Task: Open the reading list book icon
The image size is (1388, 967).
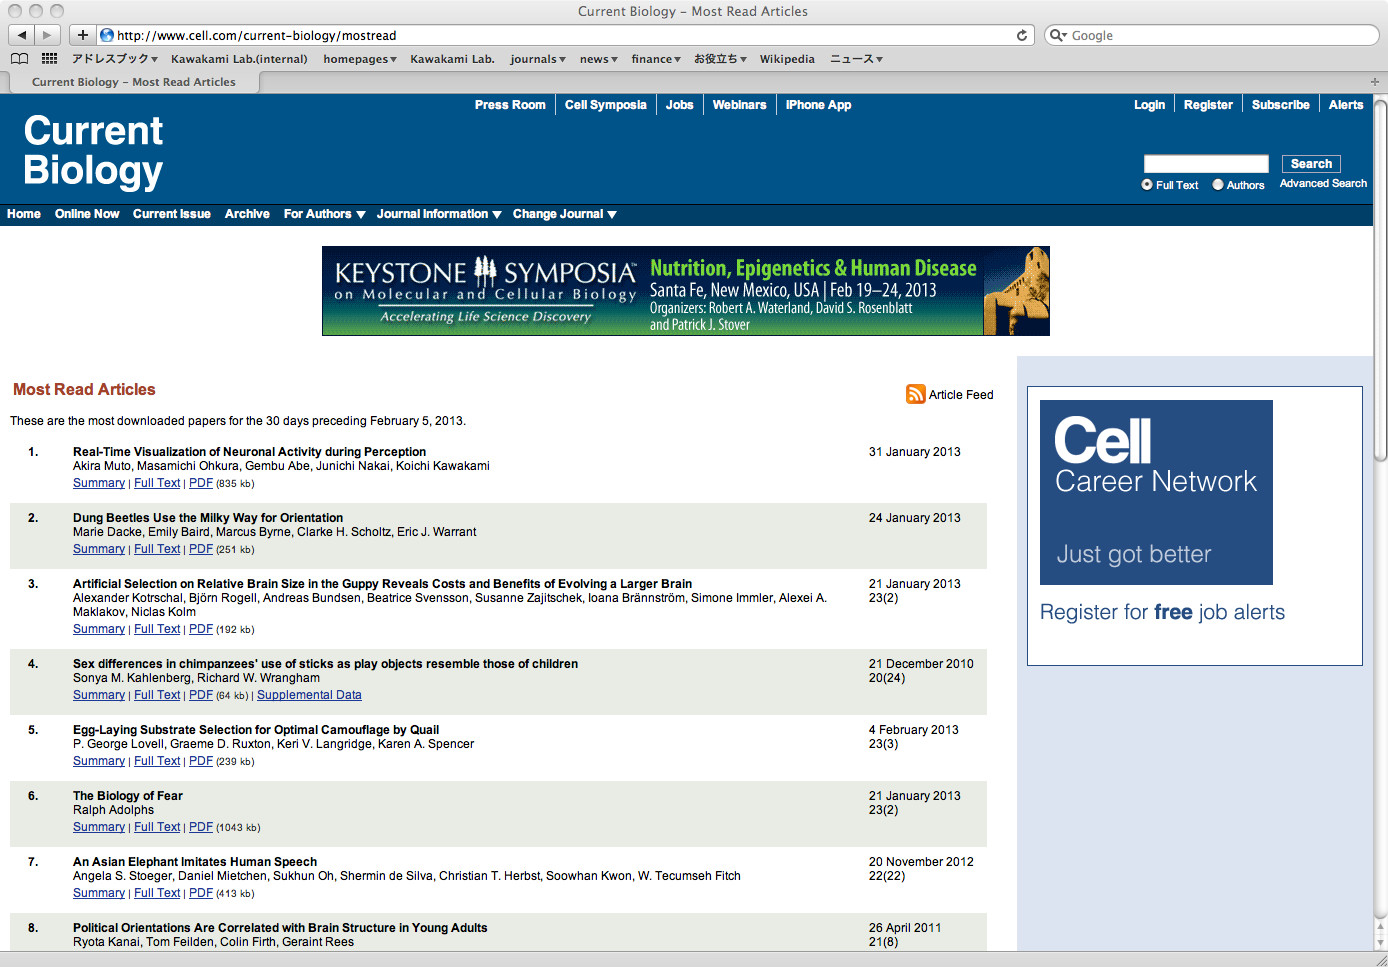Action: coord(19,59)
